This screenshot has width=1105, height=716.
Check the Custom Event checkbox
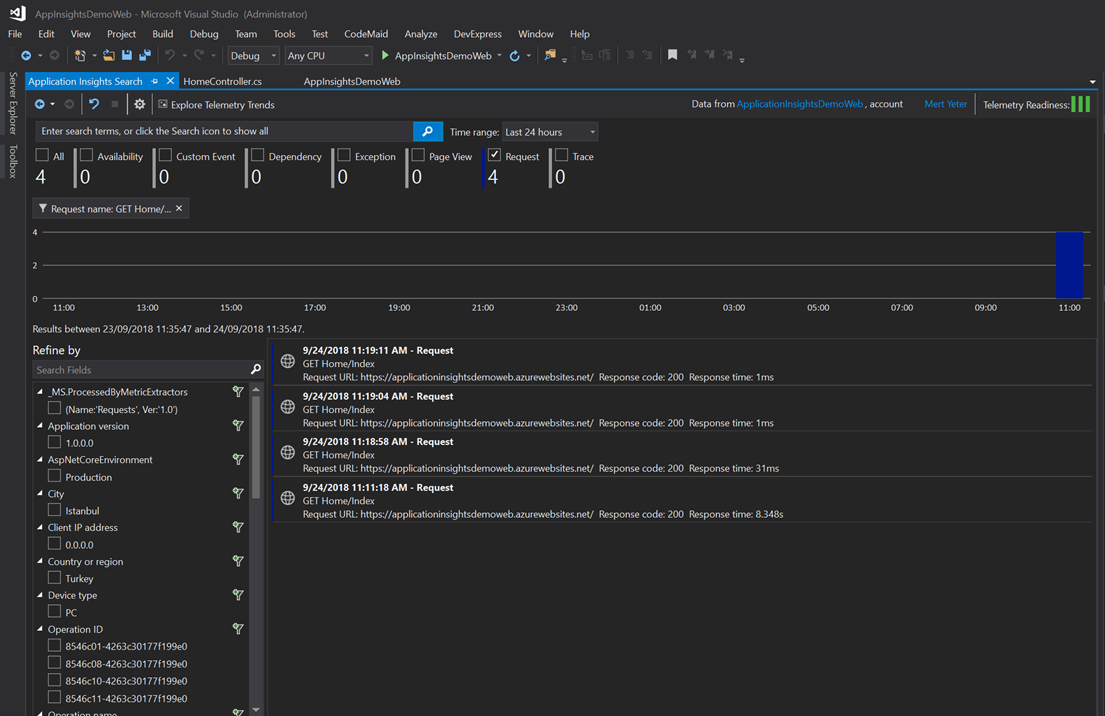(165, 155)
